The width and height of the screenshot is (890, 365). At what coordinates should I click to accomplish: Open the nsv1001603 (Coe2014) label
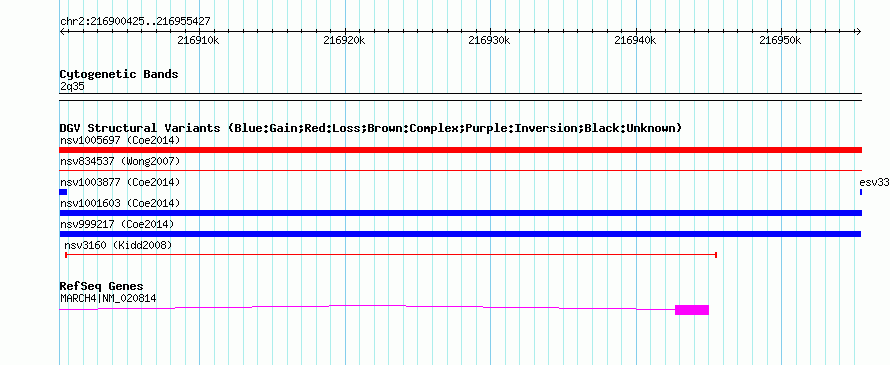(x=120, y=203)
